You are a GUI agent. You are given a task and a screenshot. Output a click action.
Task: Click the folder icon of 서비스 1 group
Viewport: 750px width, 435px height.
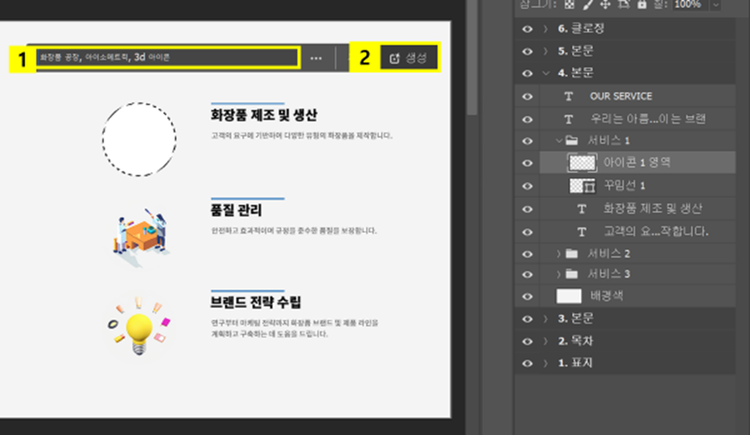click(572, 140)
